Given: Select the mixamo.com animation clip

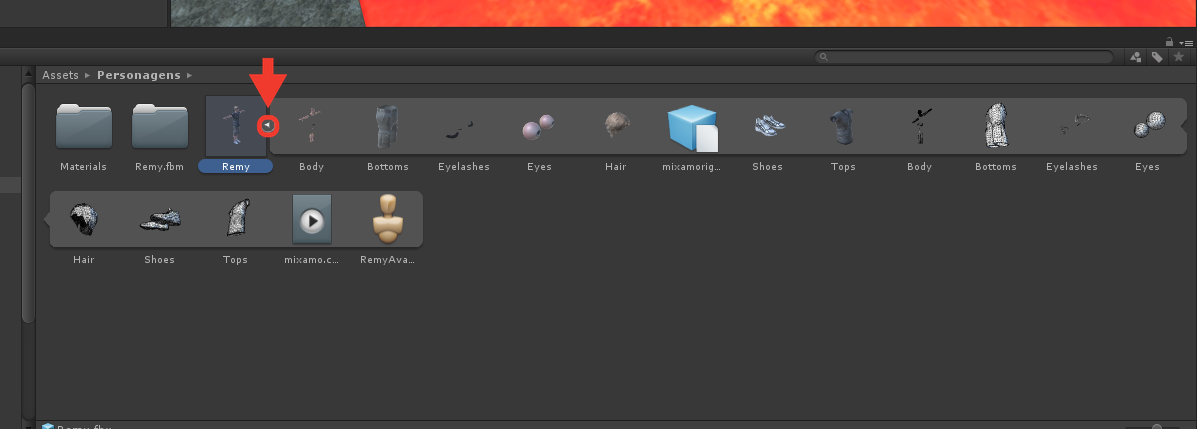Looking at the screenshot, I should click(311, 220).
